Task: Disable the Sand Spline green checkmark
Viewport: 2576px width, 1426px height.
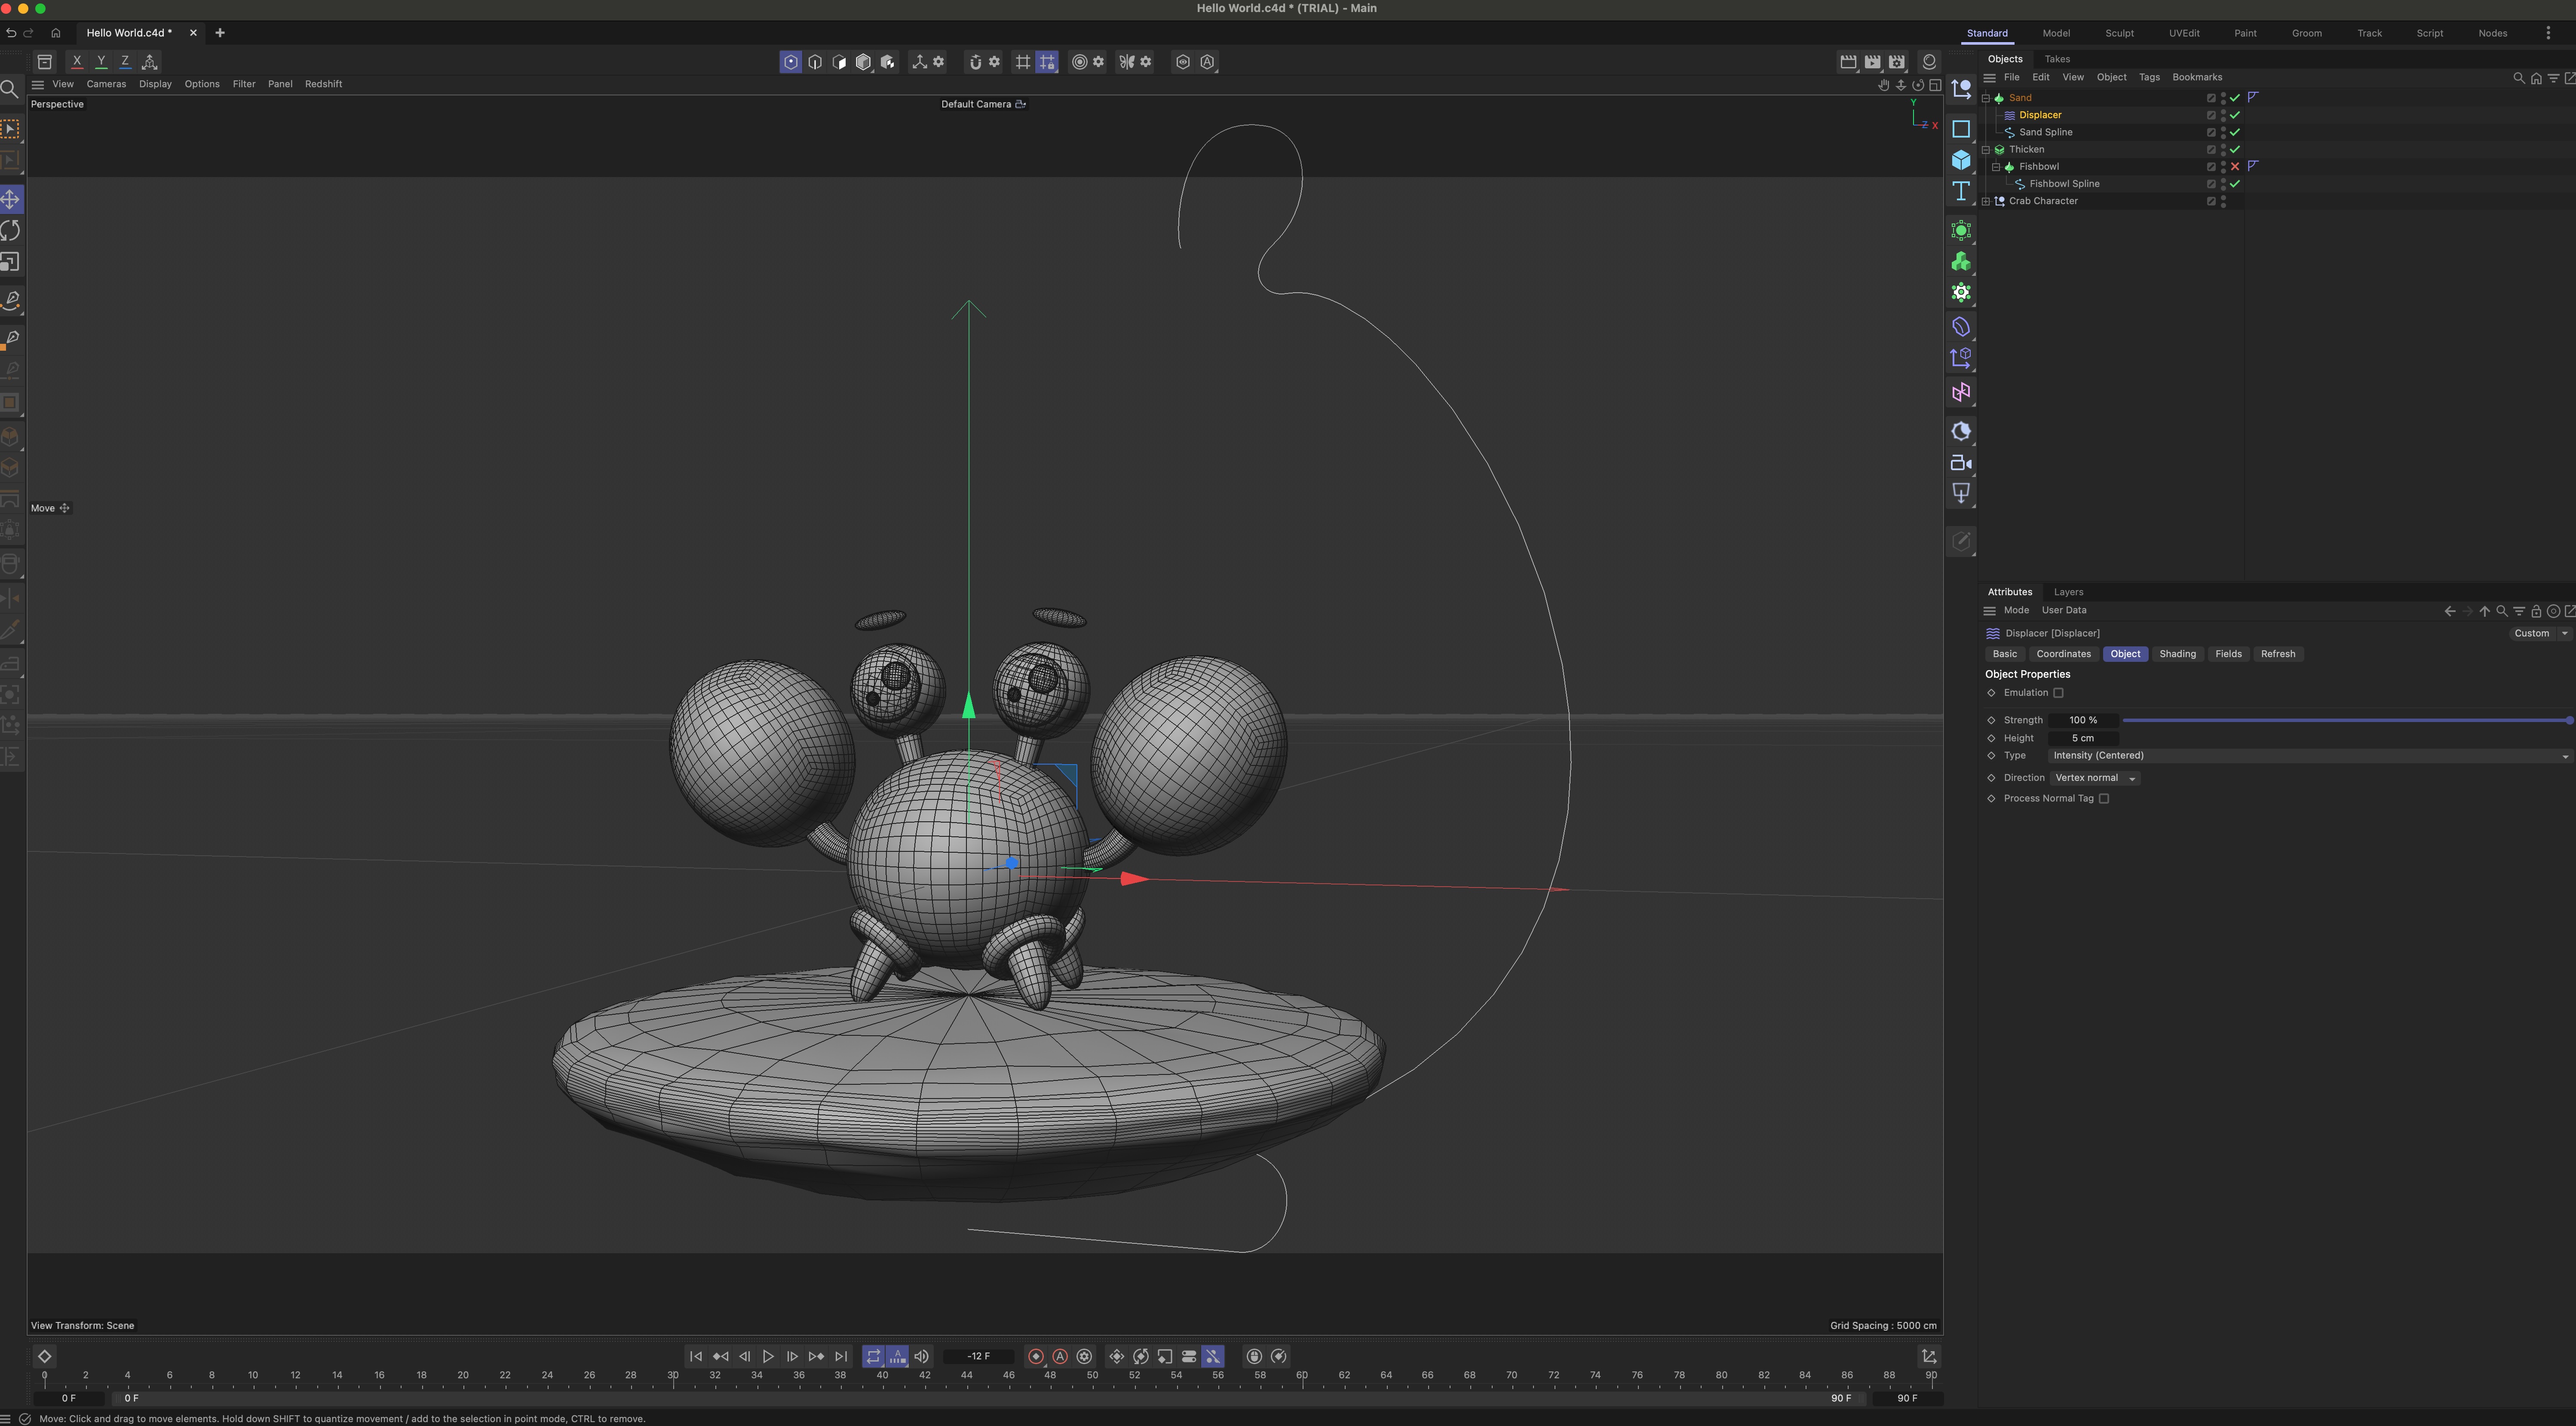Action: click(x=2235, y=132)
